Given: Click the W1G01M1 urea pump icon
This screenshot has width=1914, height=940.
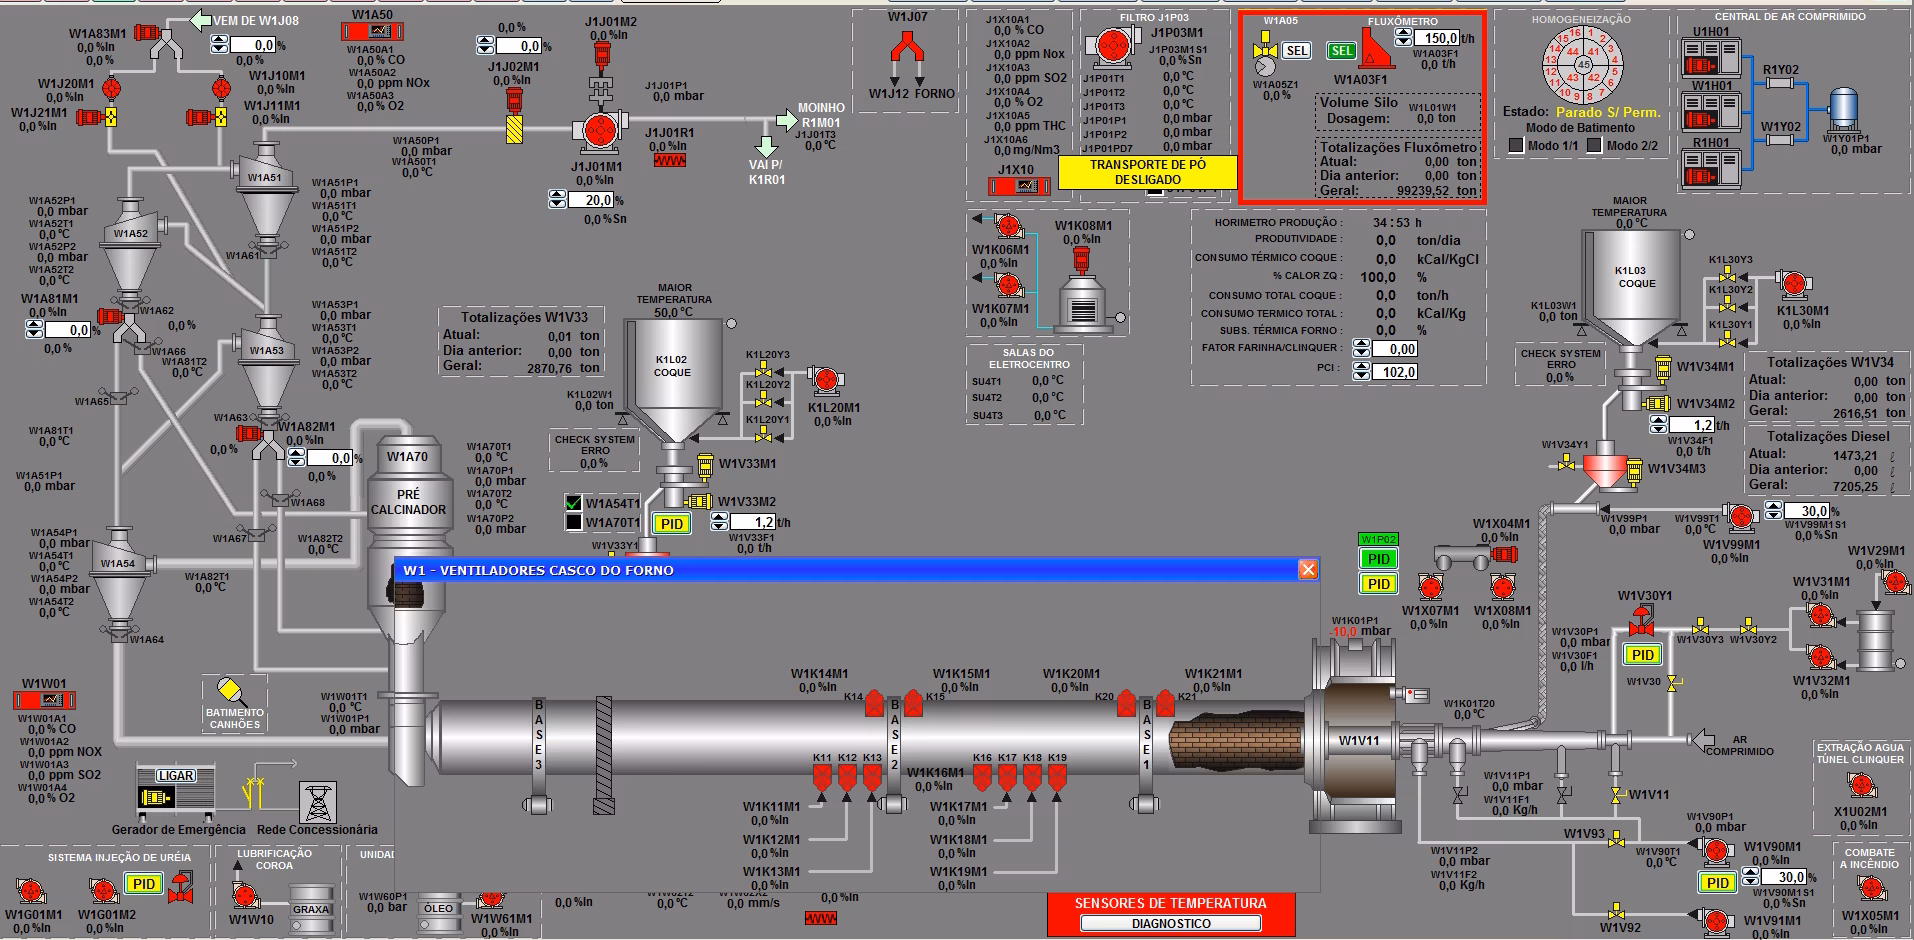Looking at the screenshot, I should [30, 891].
